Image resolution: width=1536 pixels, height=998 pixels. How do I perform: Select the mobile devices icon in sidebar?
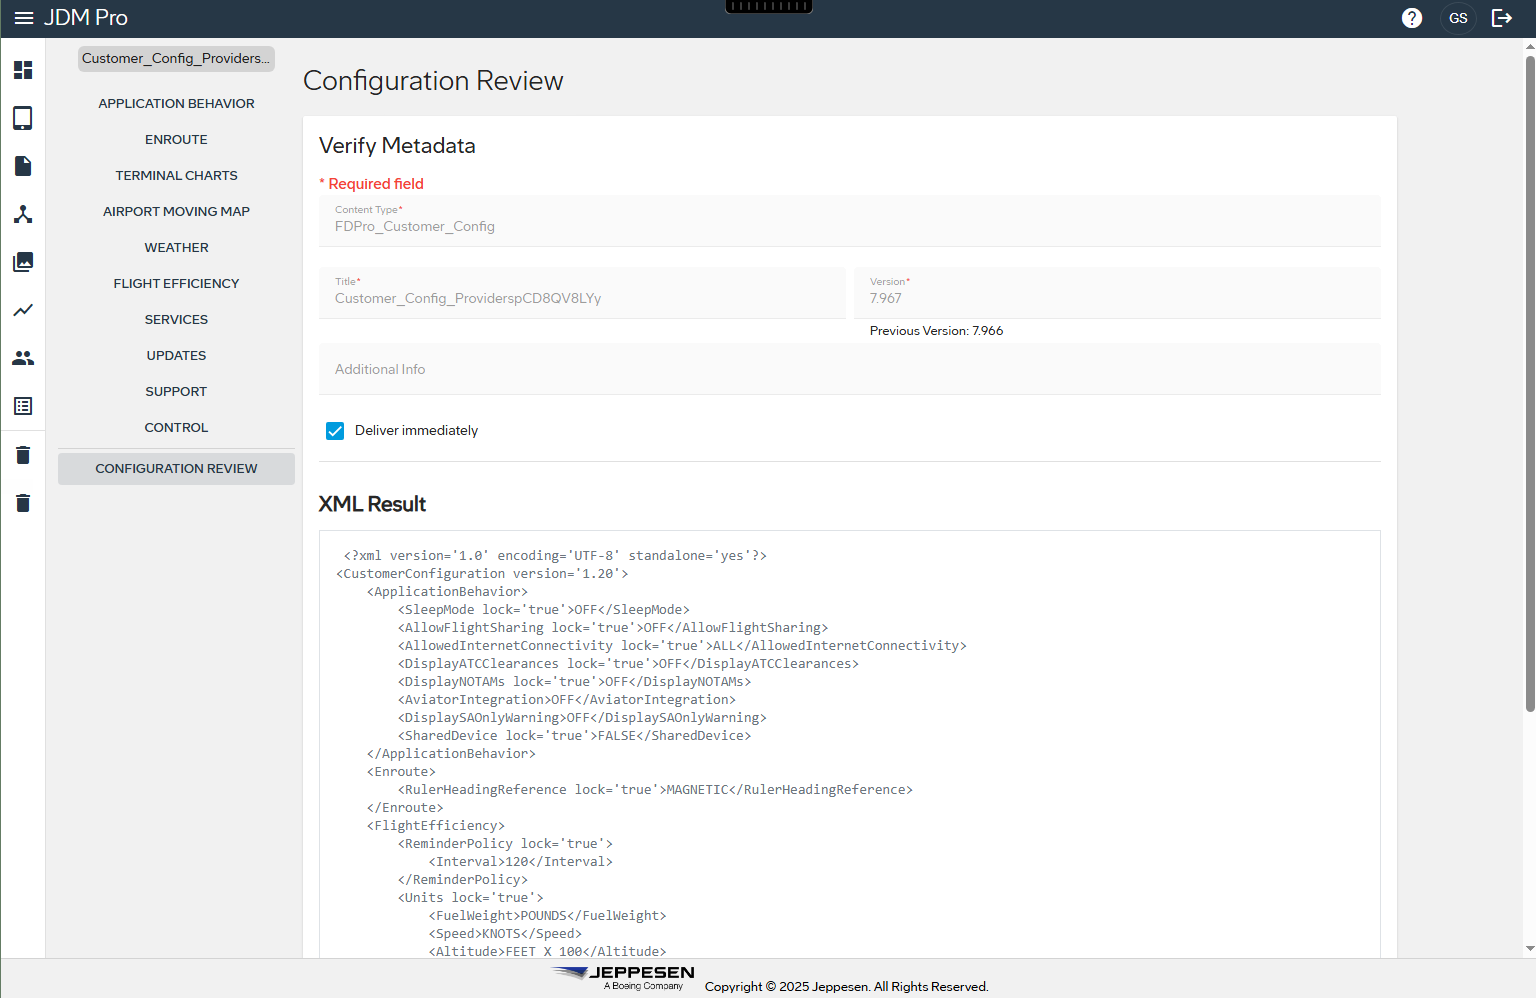(x=23, y=118)
